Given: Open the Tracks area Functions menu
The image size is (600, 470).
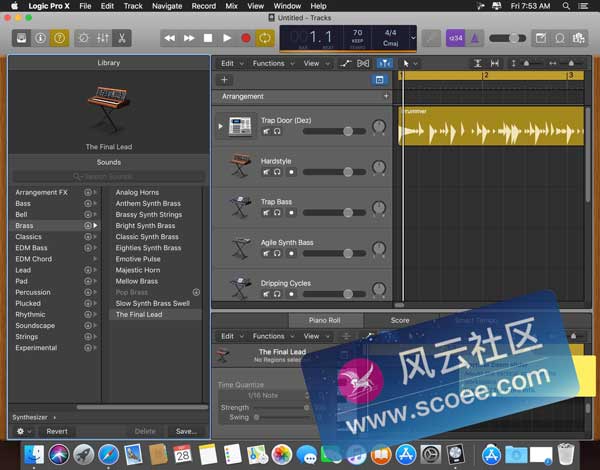Looking at the screenshot, I should pos(273,64).
